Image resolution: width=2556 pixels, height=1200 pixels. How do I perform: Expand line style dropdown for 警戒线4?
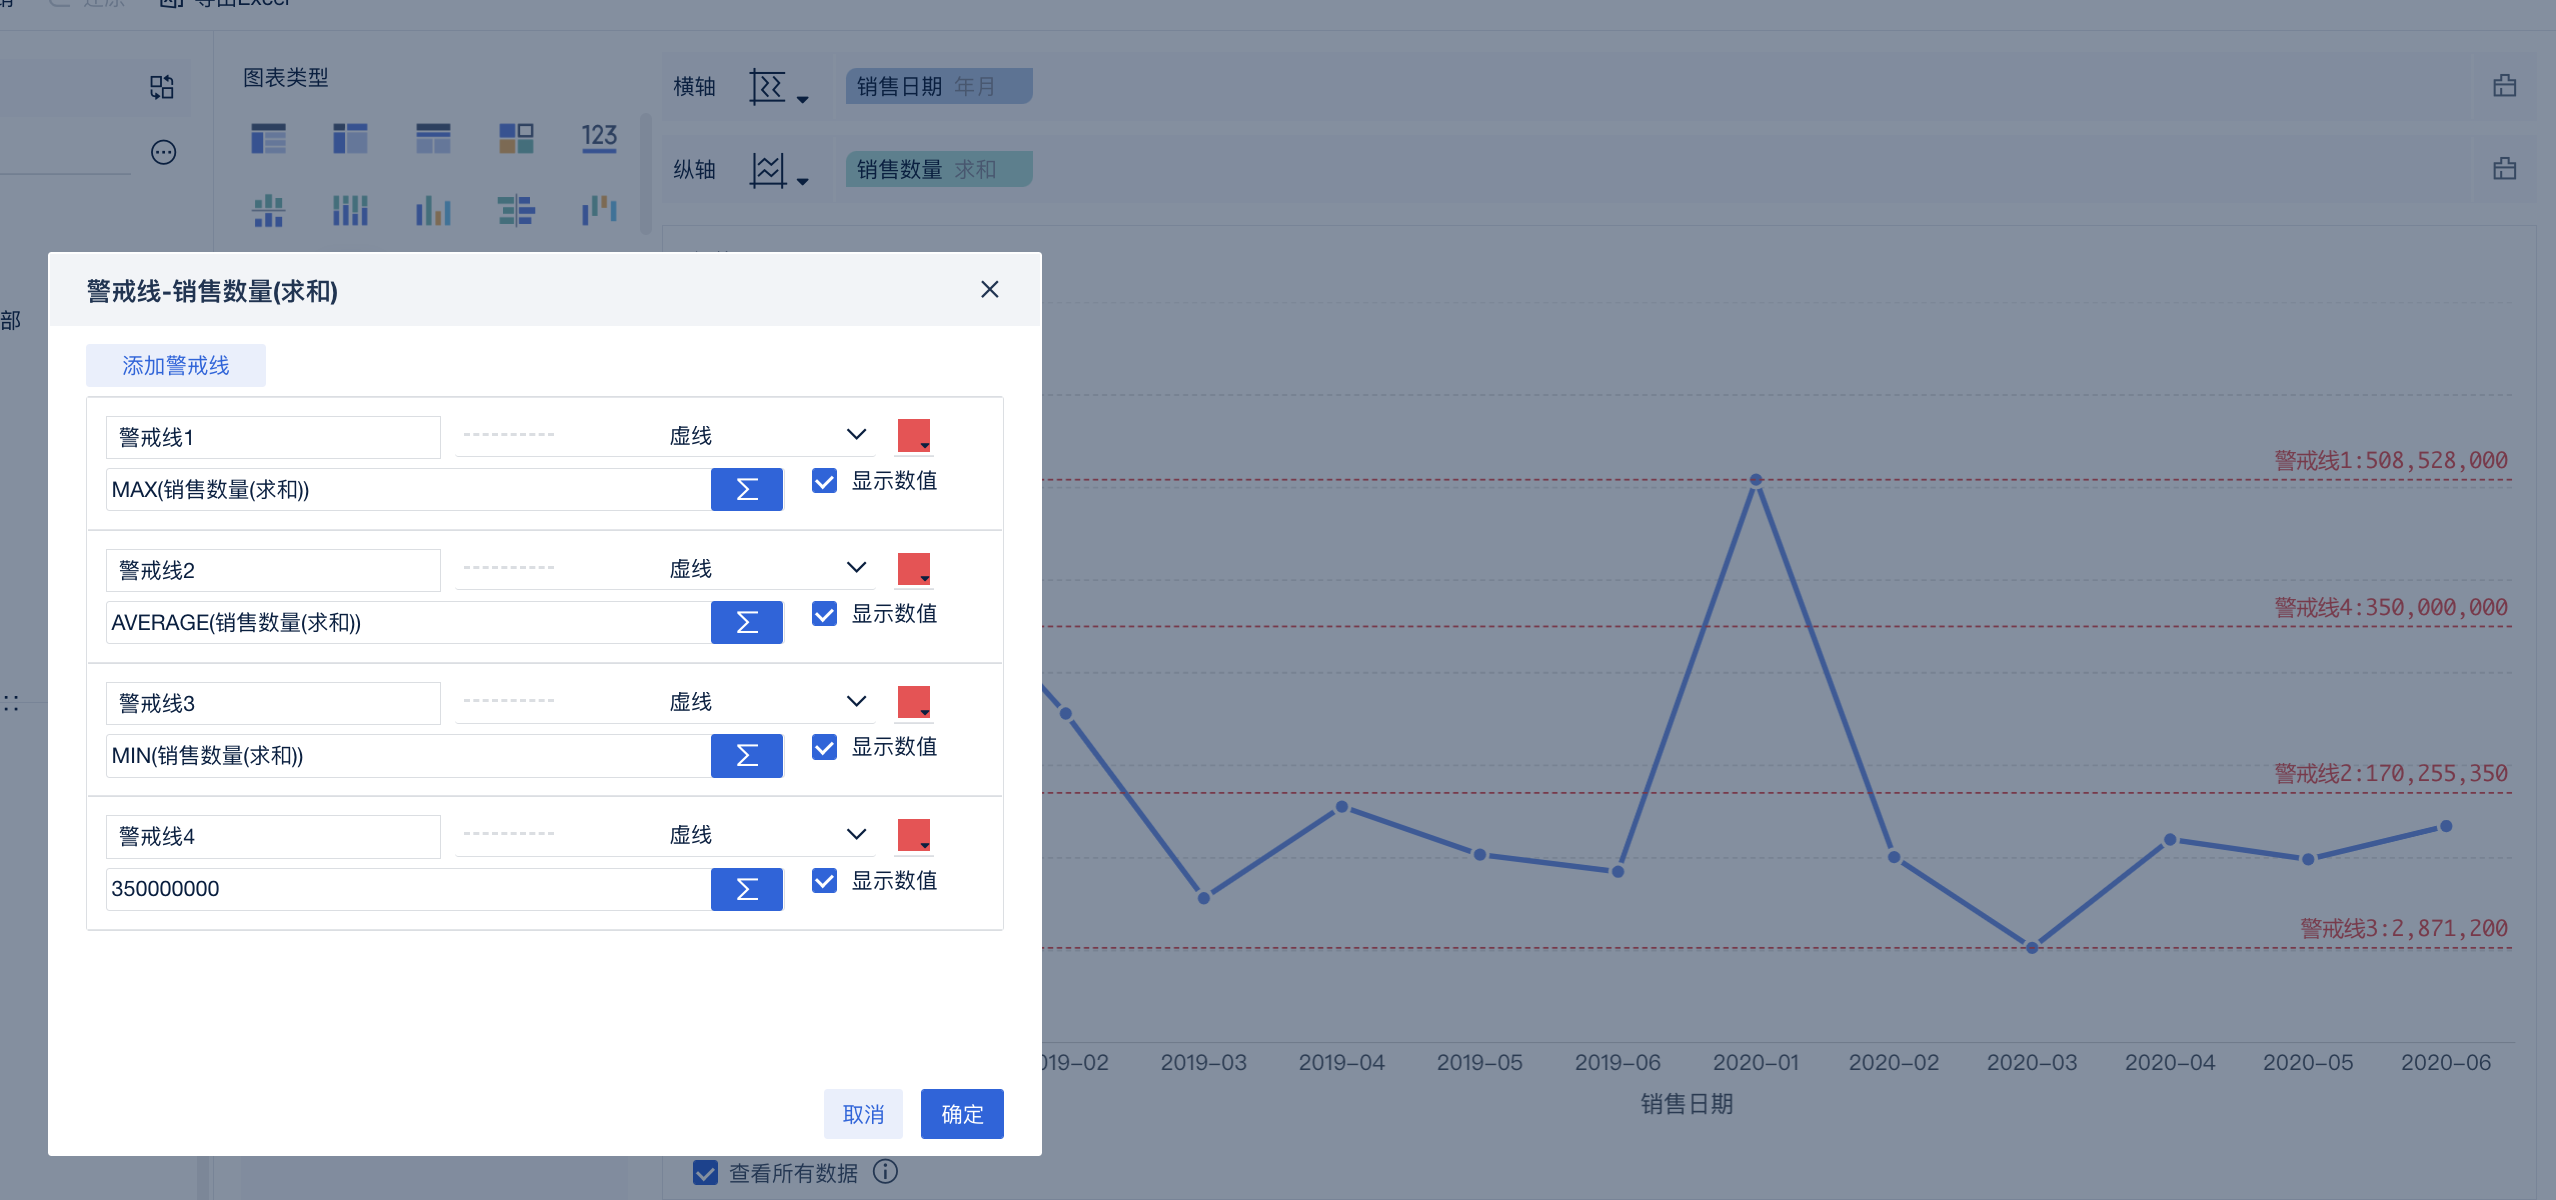pyautogui.click(x=665, y=834)
